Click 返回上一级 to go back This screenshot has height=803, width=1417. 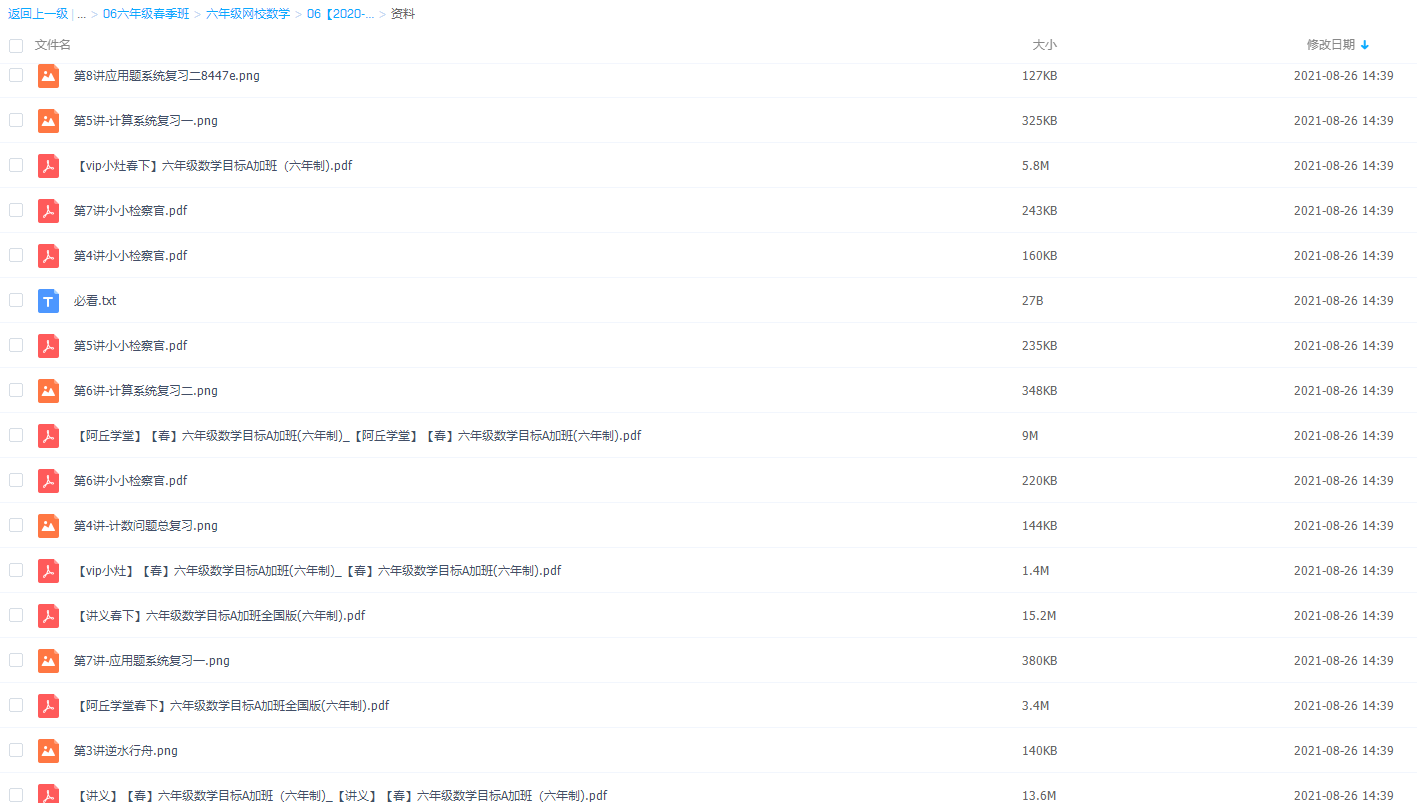coord(38,14)
